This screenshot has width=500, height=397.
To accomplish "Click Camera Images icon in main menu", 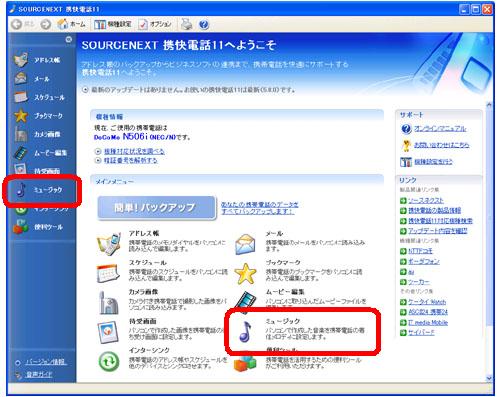I will click(x=108, y=303).
